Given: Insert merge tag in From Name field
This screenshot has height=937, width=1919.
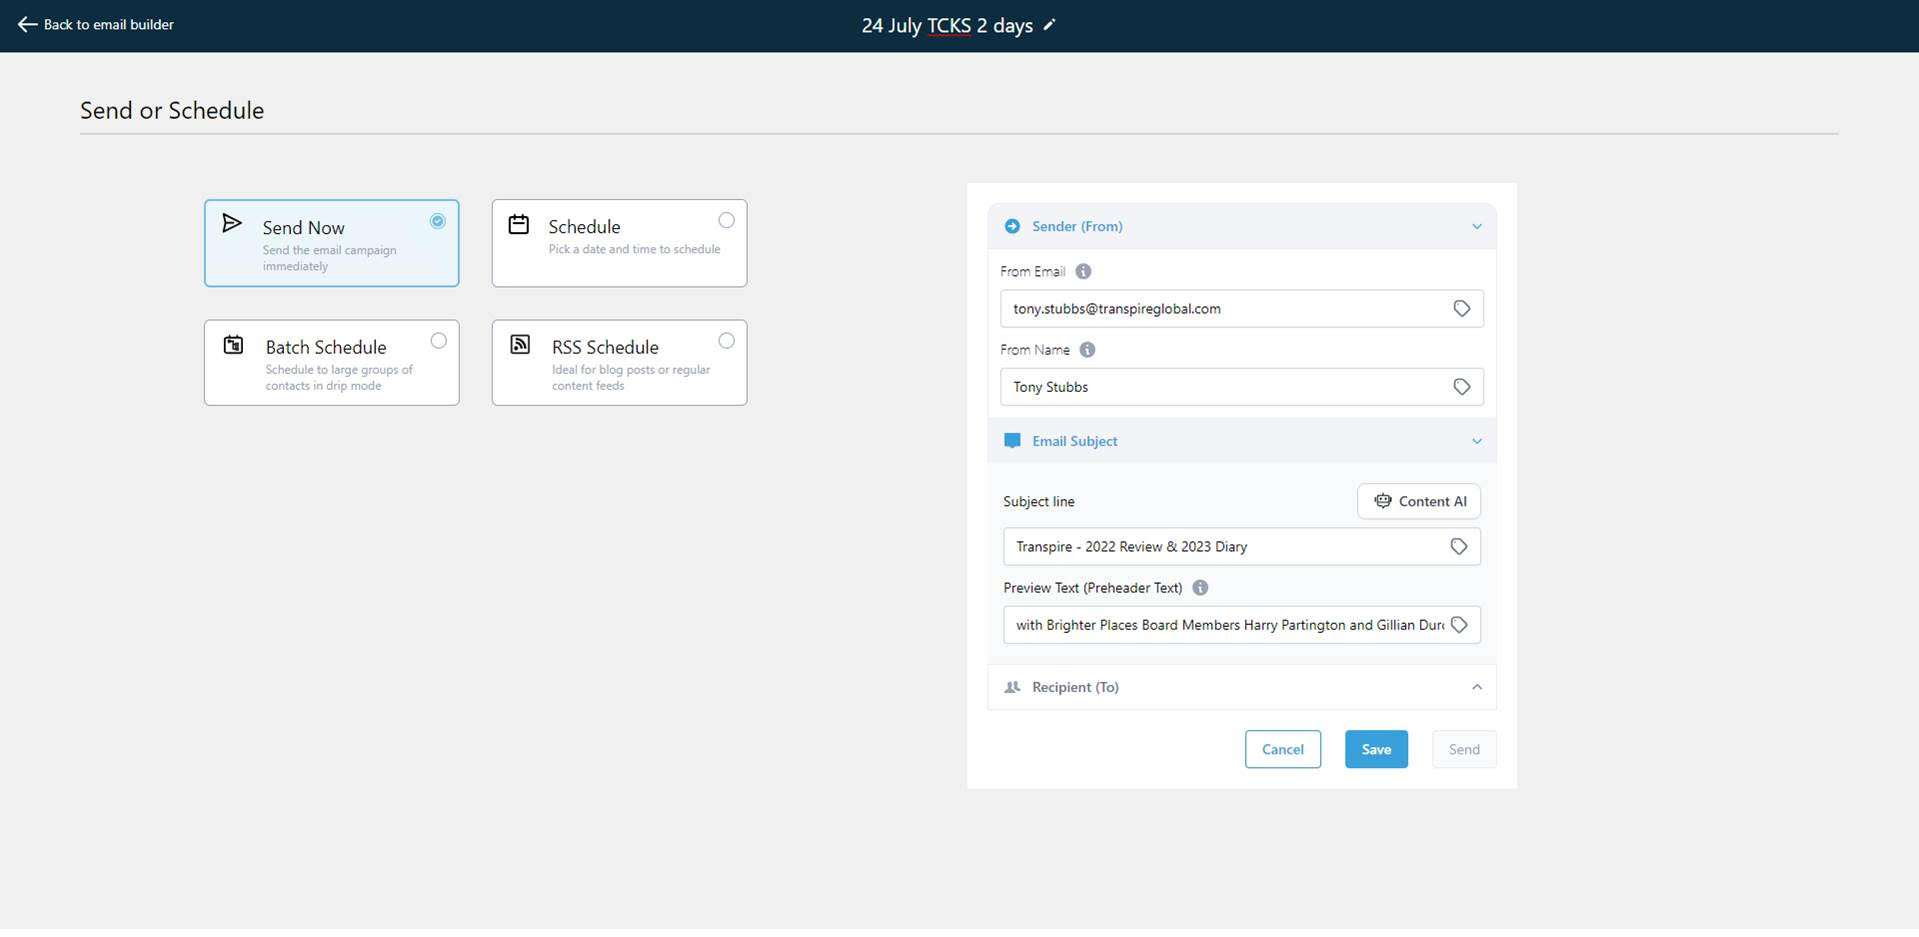Looking at the screenshot, I should coord(1462,387).
